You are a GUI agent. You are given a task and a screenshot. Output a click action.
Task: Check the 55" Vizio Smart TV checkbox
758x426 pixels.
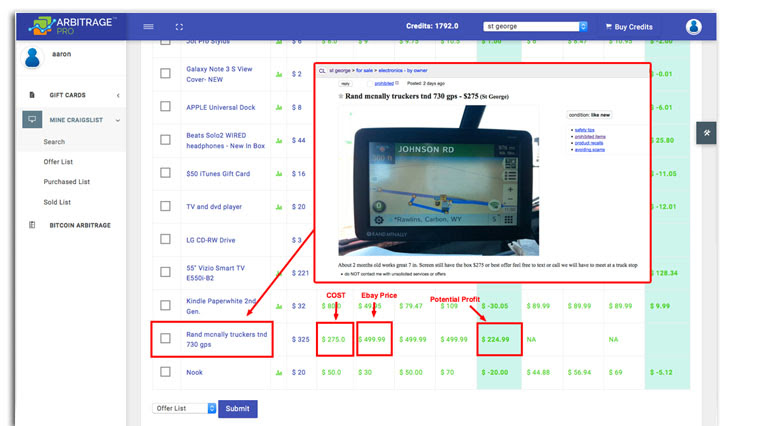165,272
